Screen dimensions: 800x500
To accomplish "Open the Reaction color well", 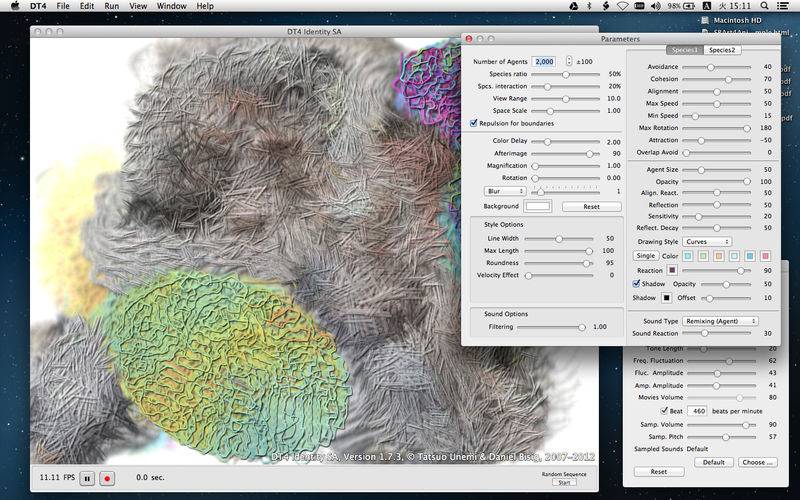I will (672, 270).
